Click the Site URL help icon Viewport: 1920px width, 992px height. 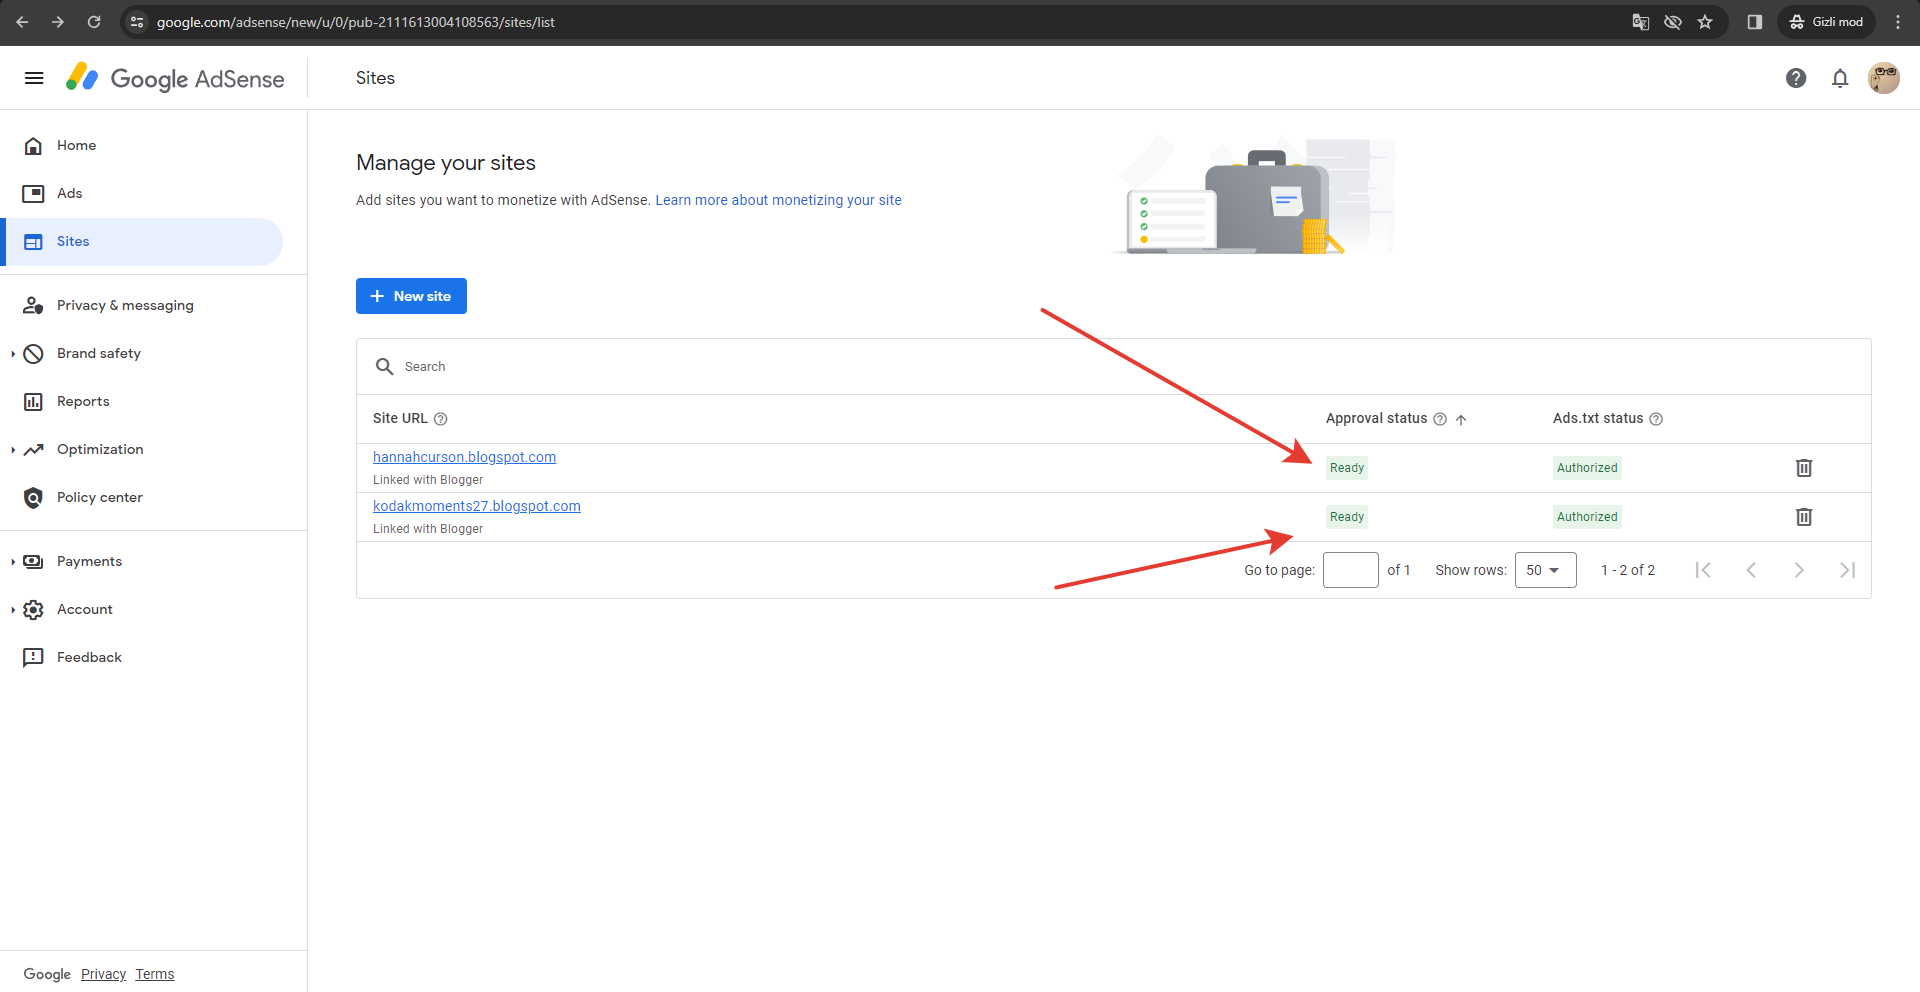[440, 419]
